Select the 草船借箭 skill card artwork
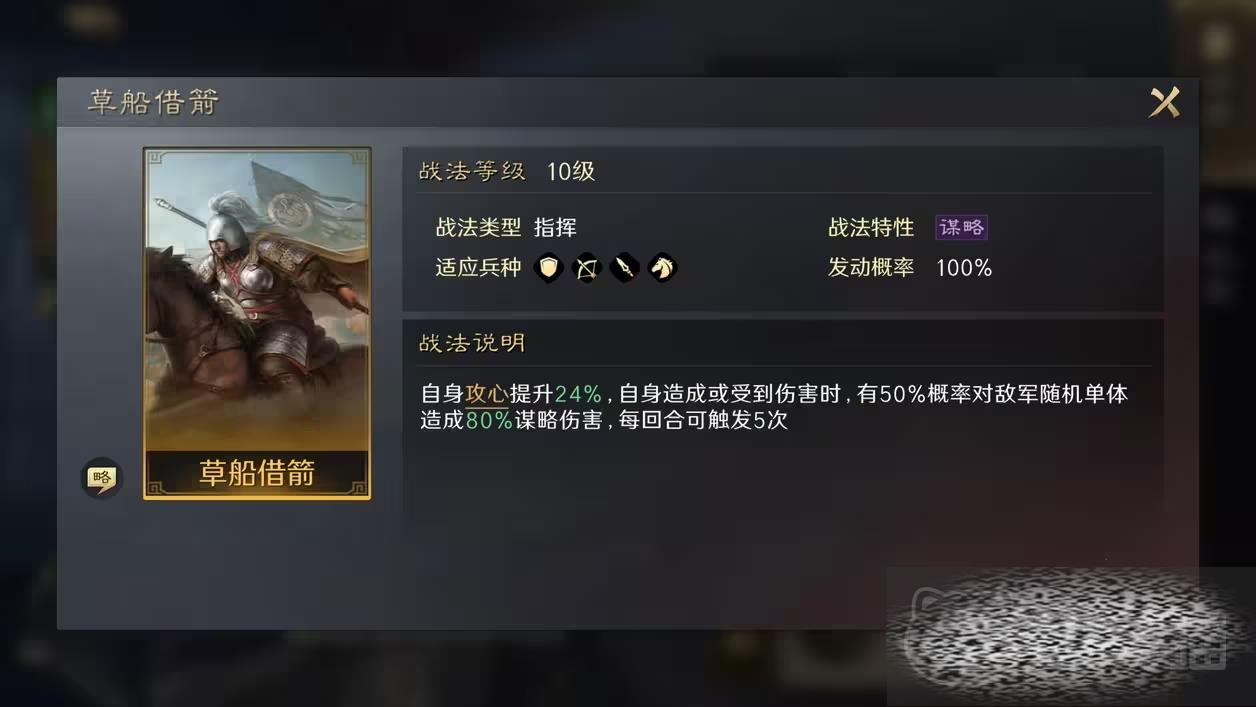This screenshot has height=707, width=1256. point(257,300)
